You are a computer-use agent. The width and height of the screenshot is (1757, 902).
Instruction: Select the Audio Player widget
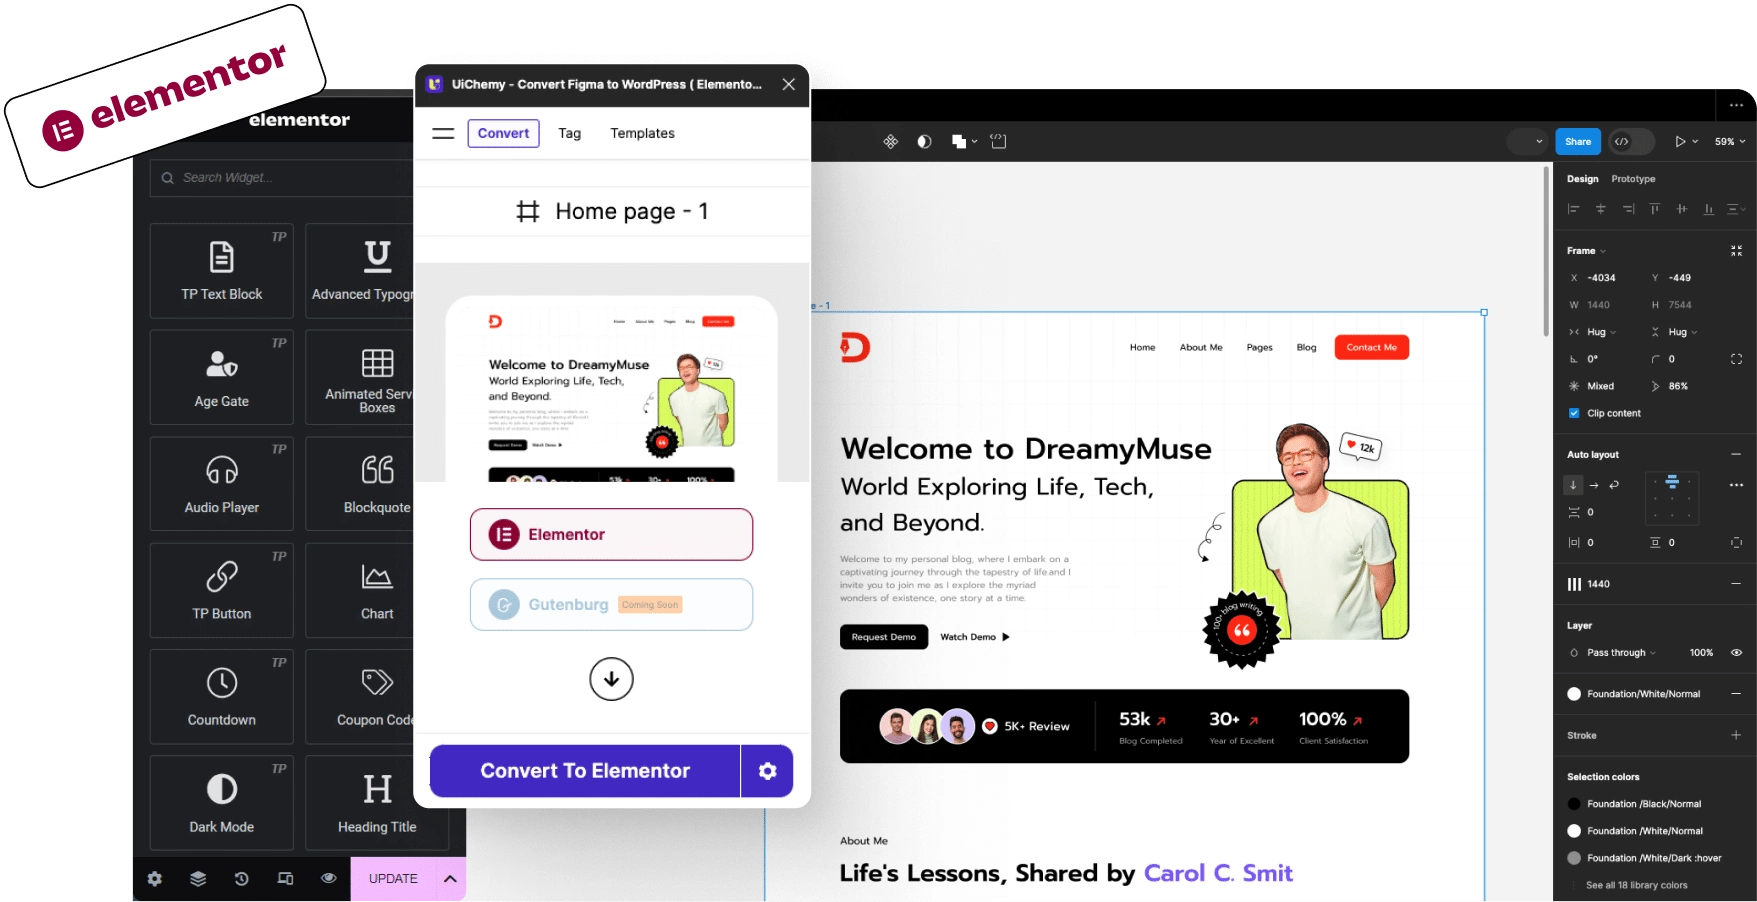(x=221, y=483)
